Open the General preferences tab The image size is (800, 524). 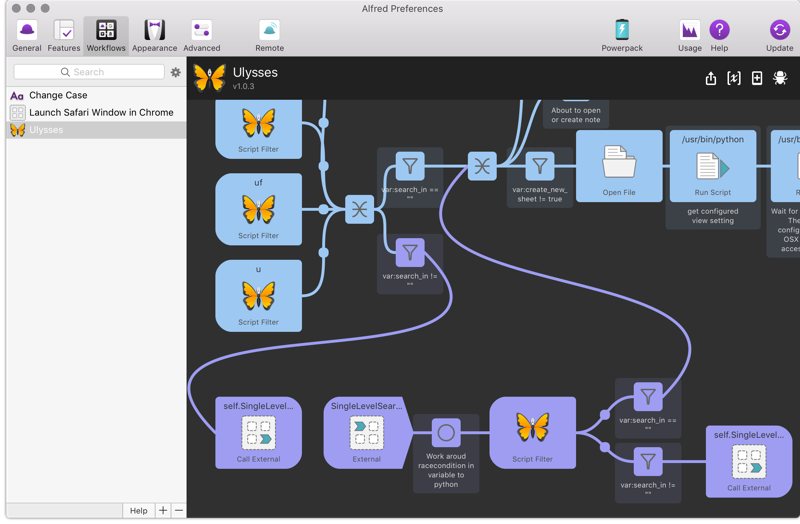pyautogui.click(x=27, y=36)
